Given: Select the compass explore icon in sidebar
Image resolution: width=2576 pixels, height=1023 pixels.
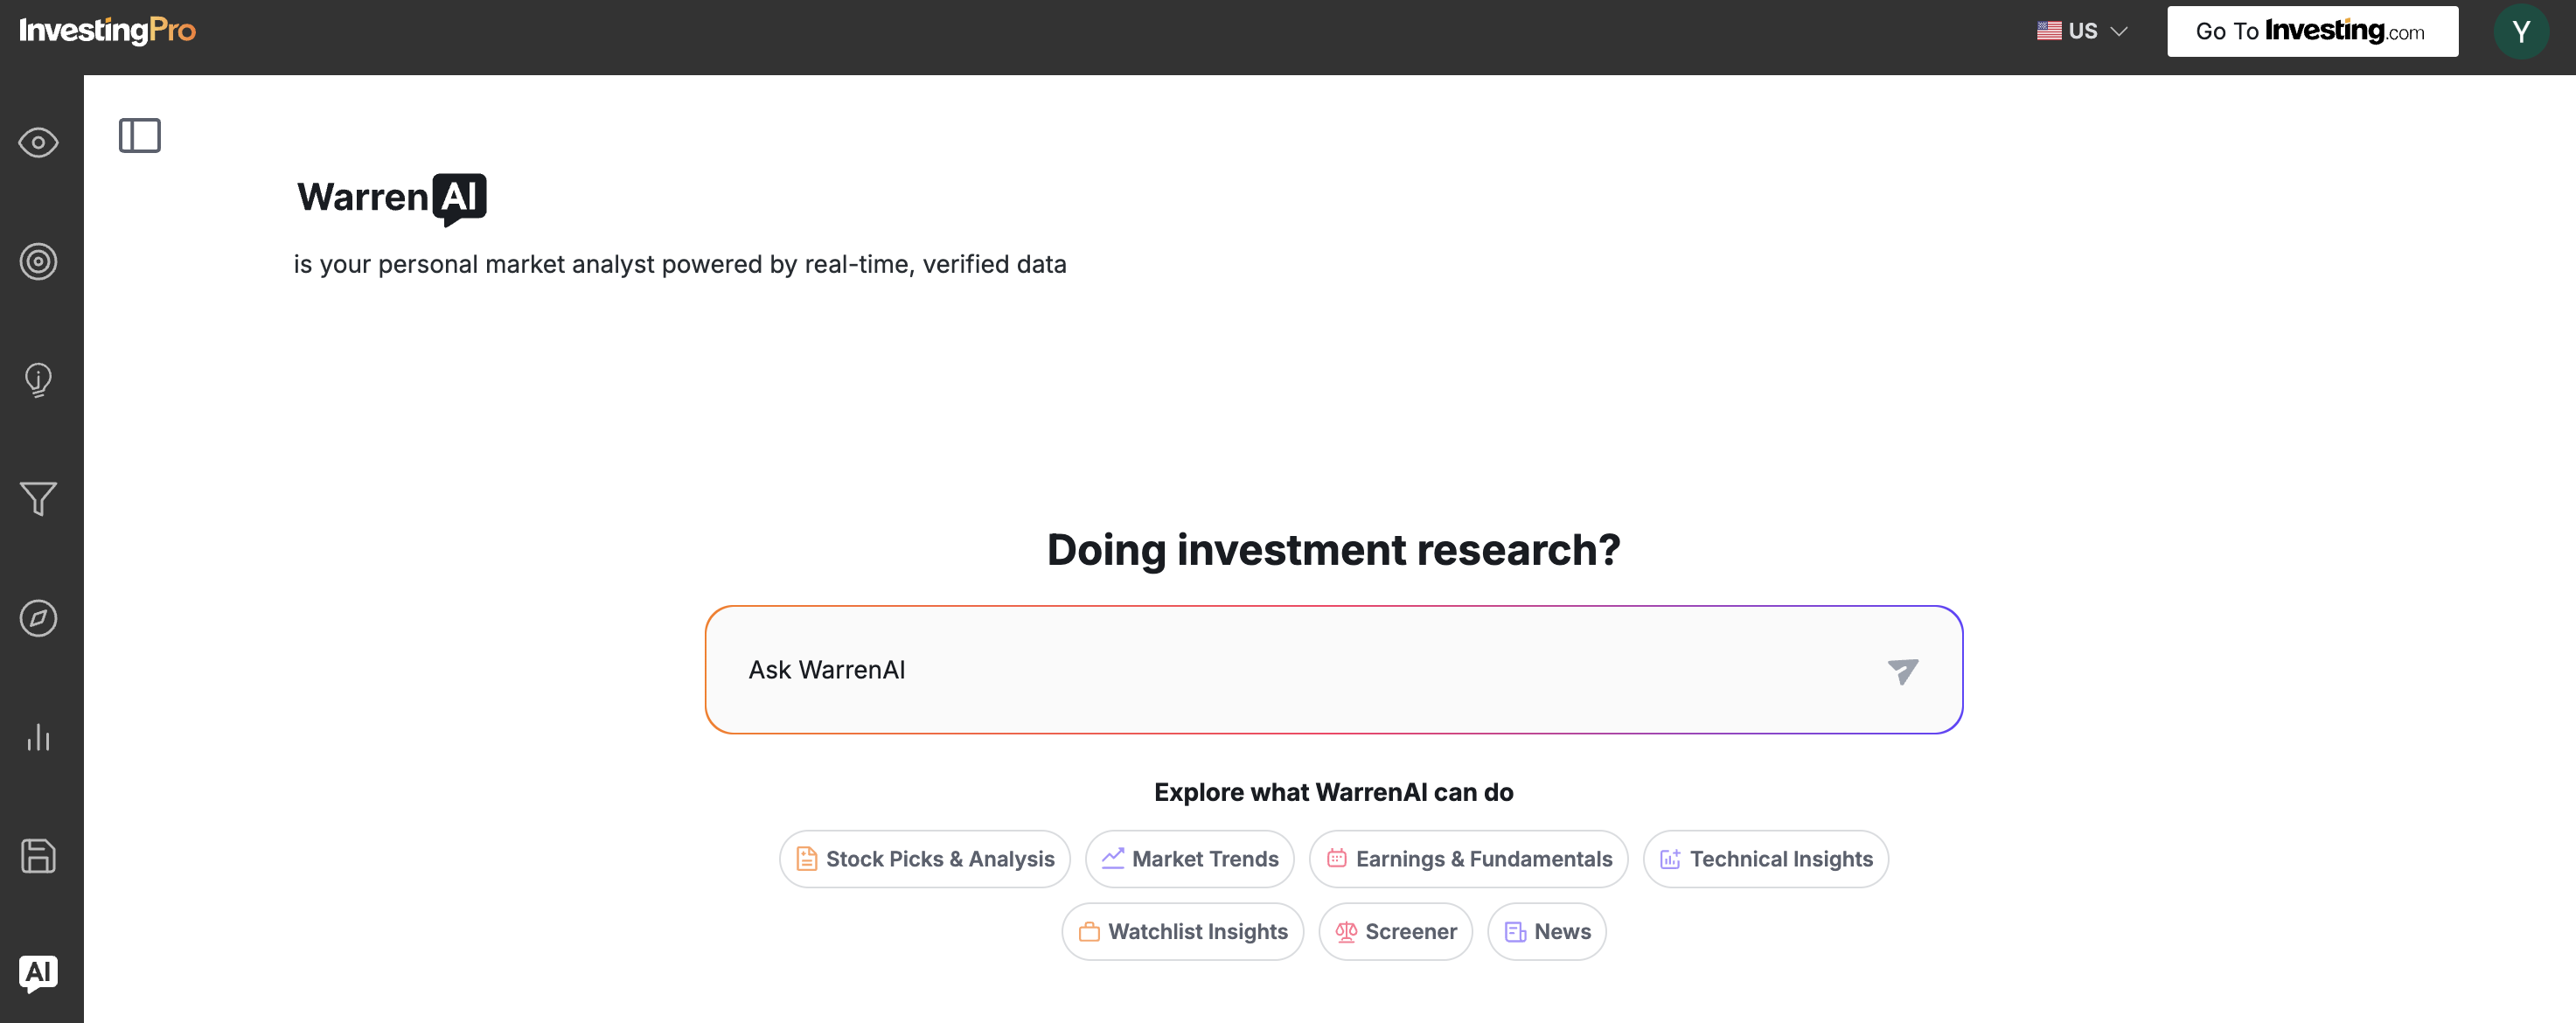Looking at the screenshot, I should tap(37, 618).
